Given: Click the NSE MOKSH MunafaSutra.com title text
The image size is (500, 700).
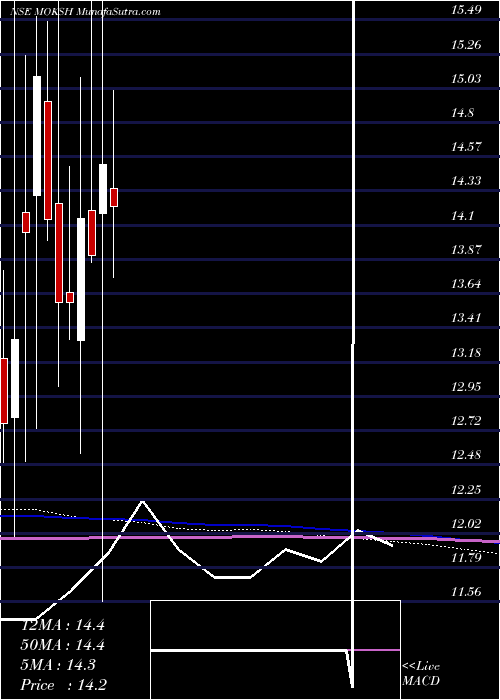Looking at the screenshot, I should [85, 11].
